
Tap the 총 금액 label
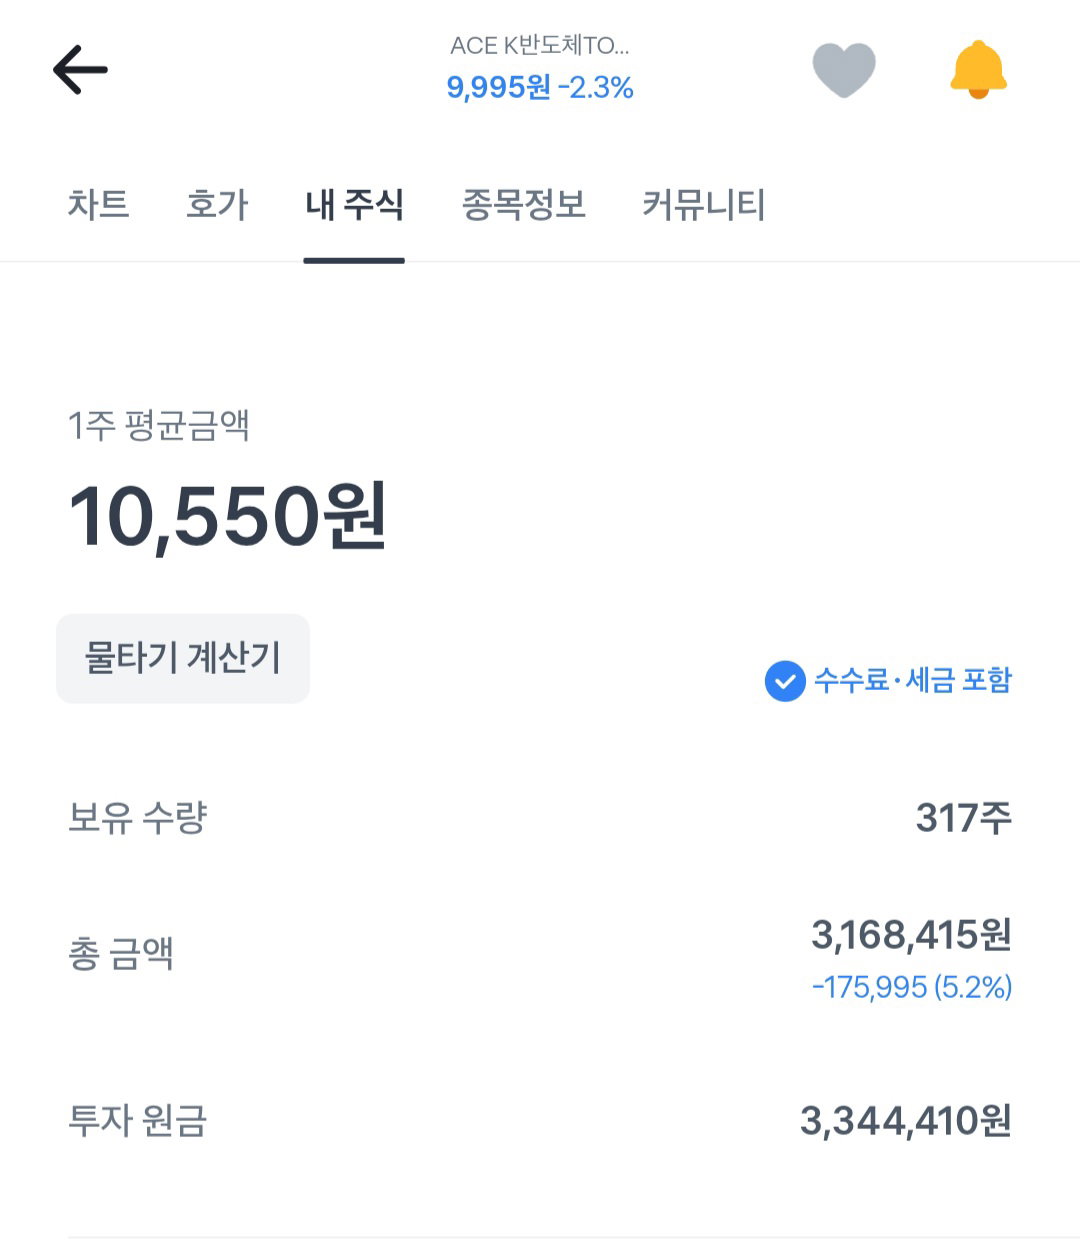point(121,953)
